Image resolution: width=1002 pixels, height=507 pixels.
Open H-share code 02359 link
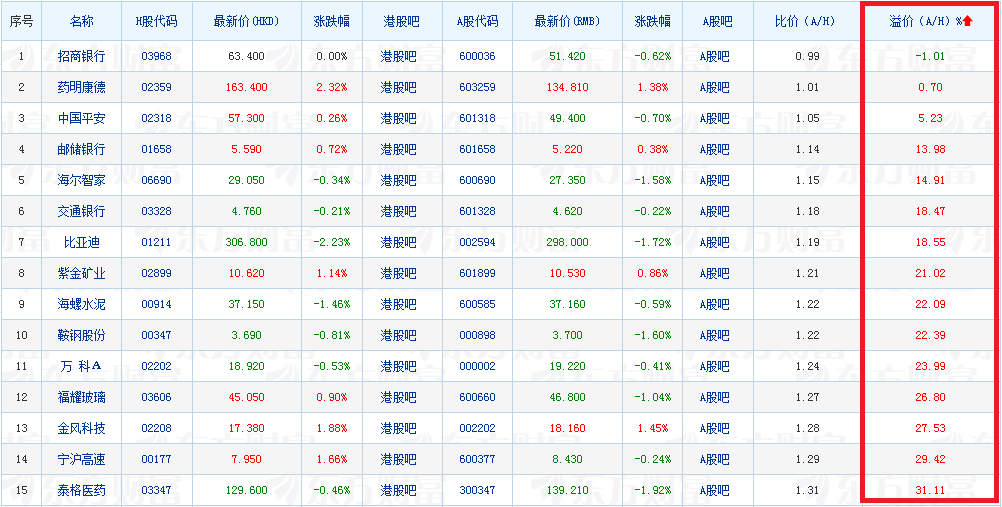point(157,87)
